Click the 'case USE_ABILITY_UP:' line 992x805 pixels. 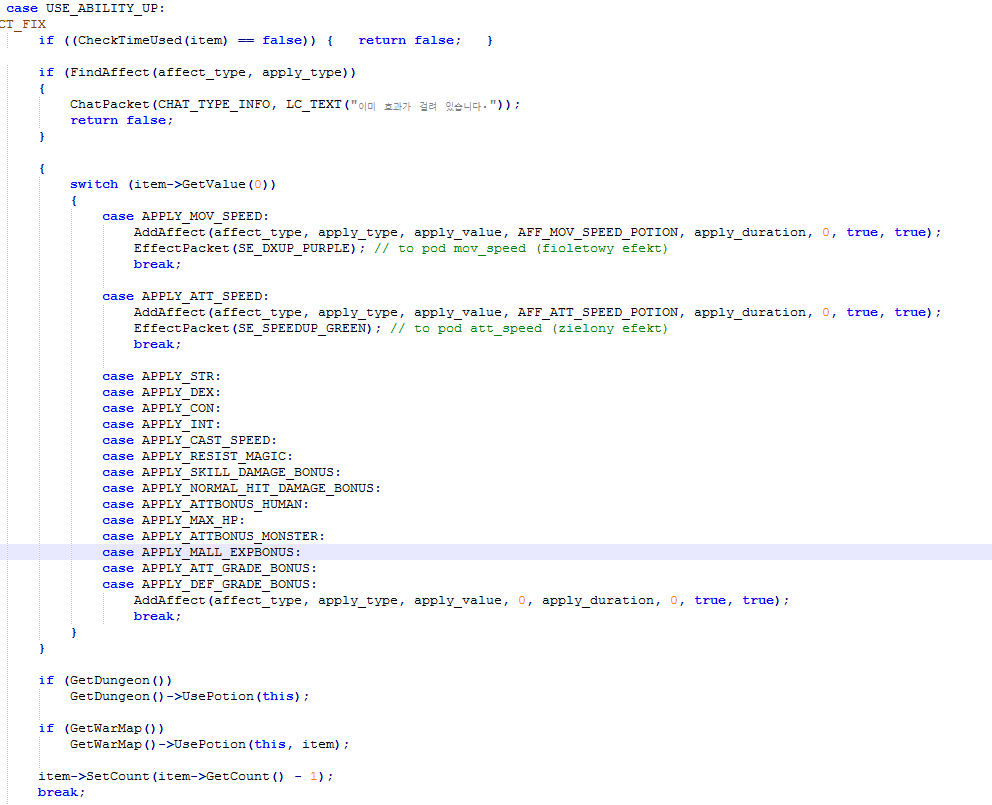[85, 8]
